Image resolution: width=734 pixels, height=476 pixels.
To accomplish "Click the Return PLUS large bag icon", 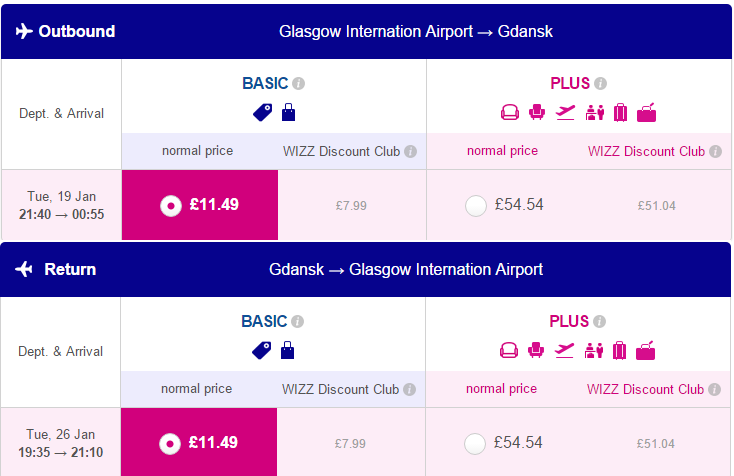I will pyautogui.click(x=646, y=350).
